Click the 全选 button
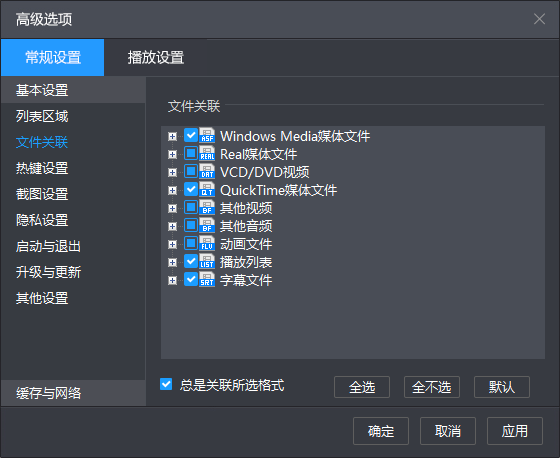This screenshot has height=458, width=560. pyautogui.click(x=362, y=387)
